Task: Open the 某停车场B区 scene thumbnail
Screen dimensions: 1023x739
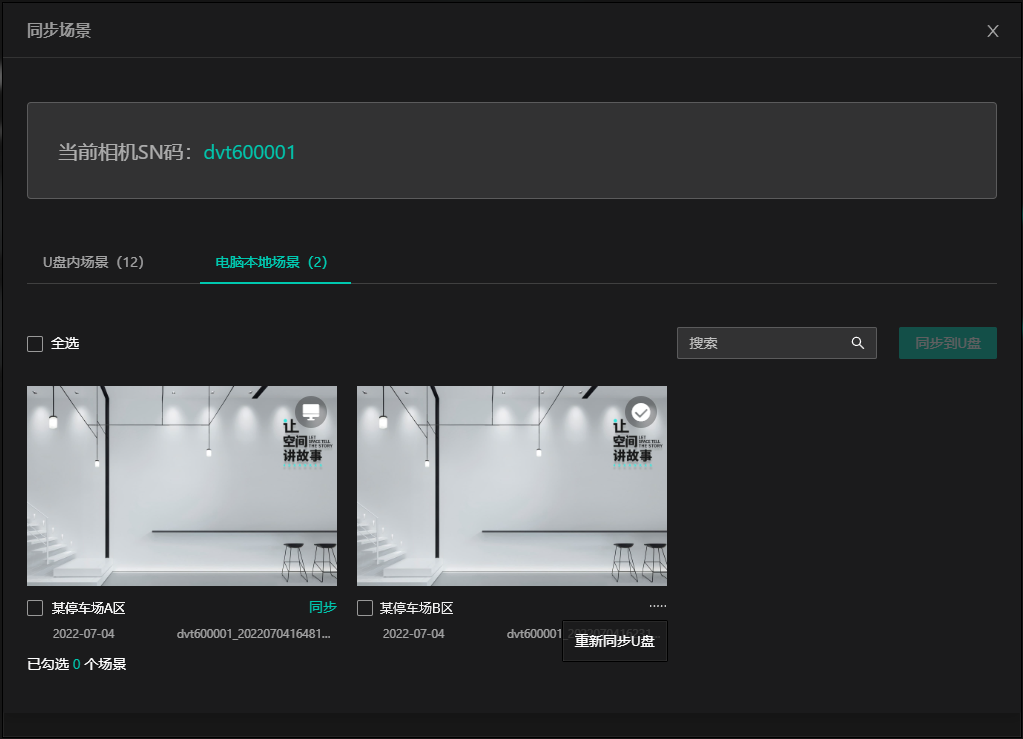Action: tap(511, 486)
